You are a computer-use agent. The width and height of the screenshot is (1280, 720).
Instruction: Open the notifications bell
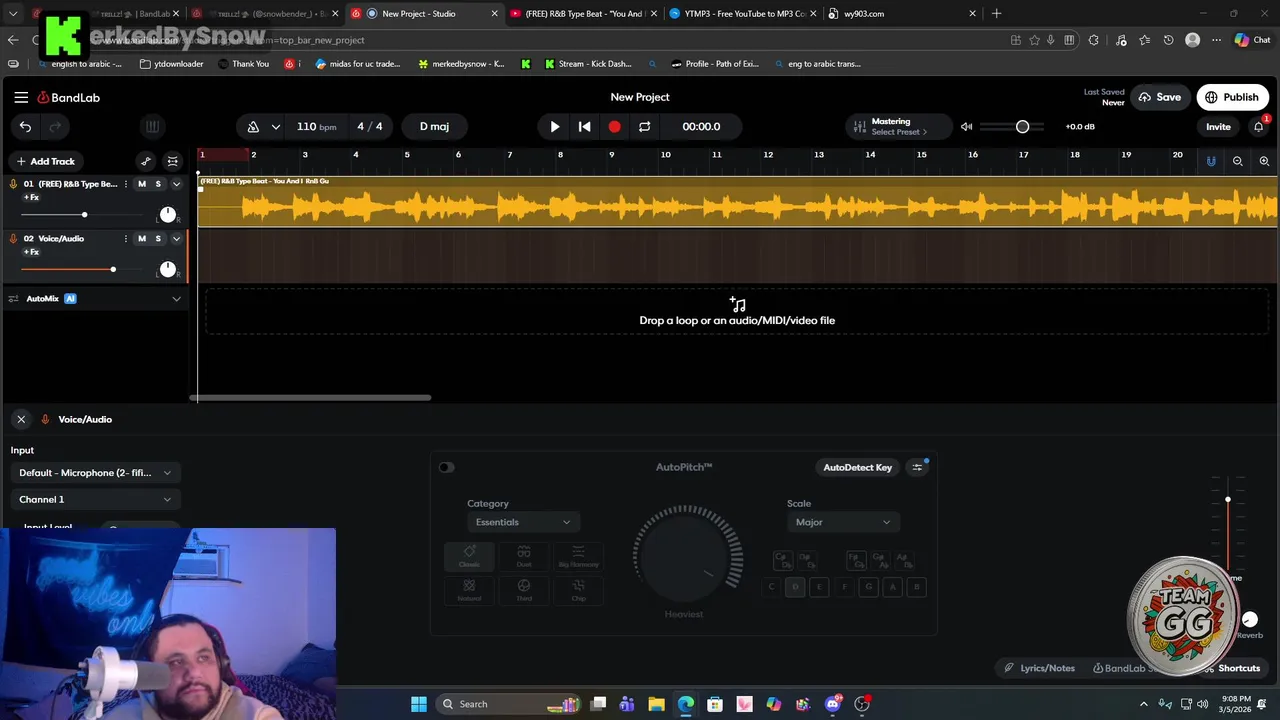(1259, 126)
